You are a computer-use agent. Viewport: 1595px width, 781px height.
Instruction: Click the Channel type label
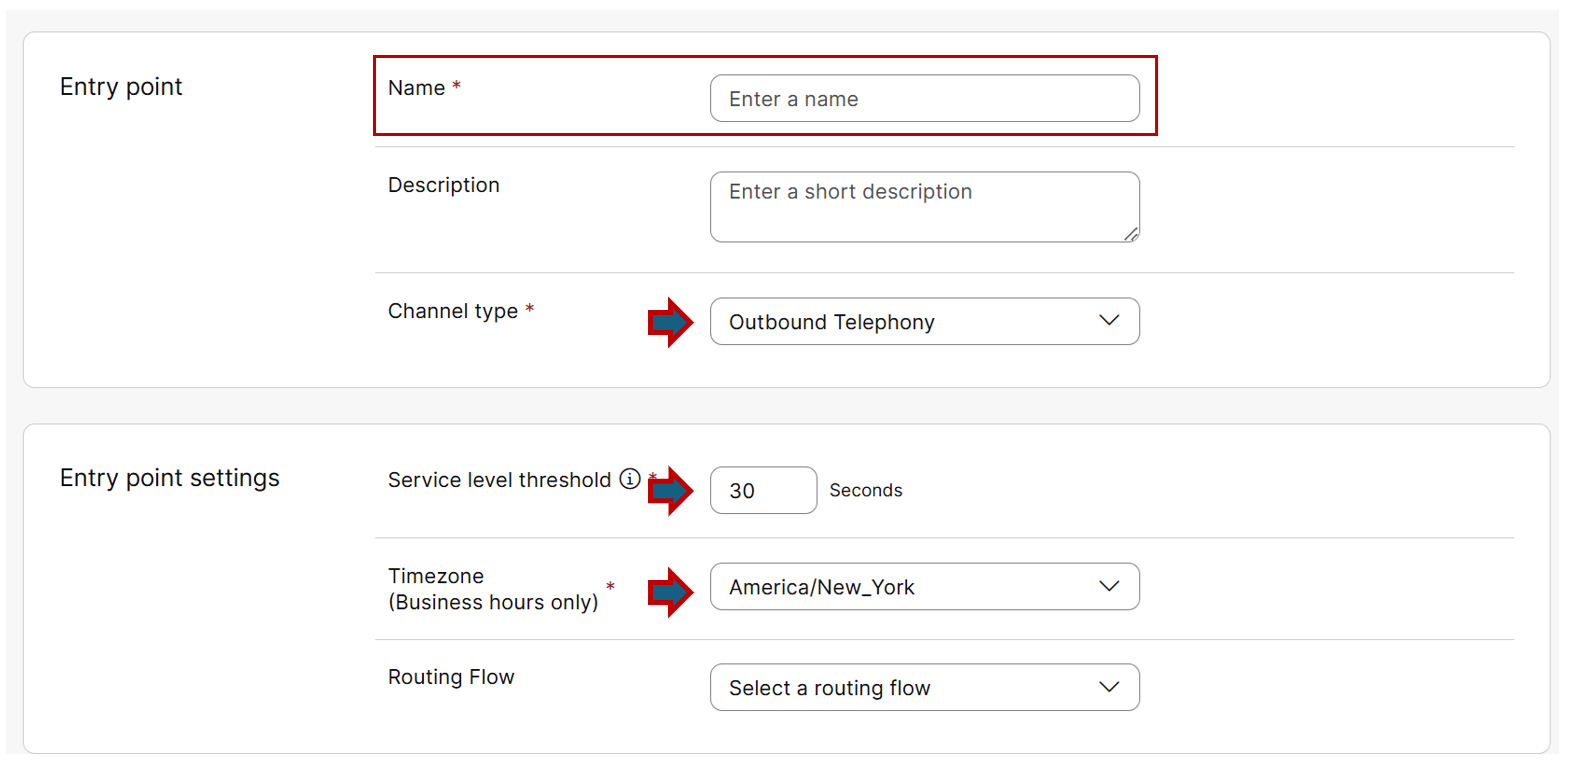click(x=453, y=311)
